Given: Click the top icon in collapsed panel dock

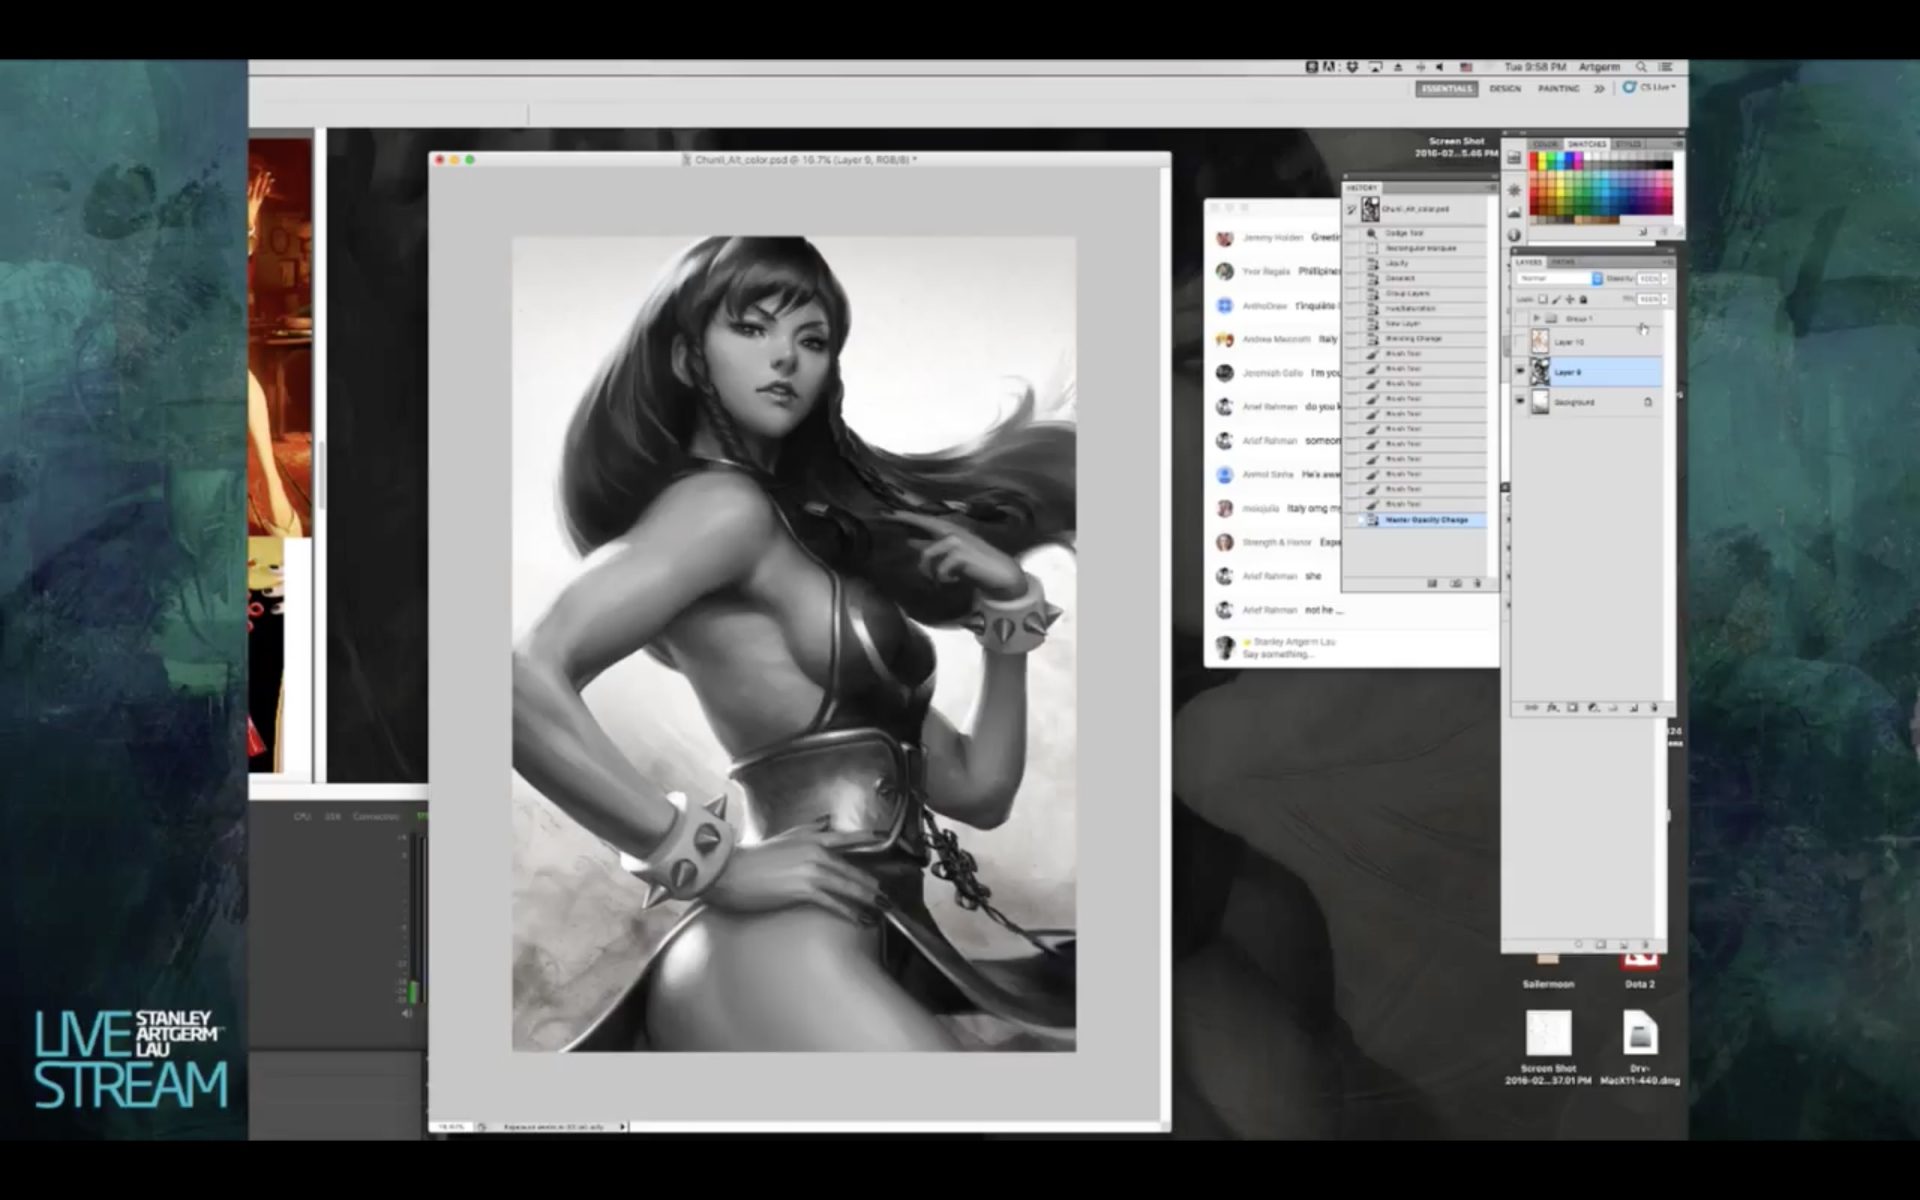Looking at the screenshot, I should (1513, 159).
